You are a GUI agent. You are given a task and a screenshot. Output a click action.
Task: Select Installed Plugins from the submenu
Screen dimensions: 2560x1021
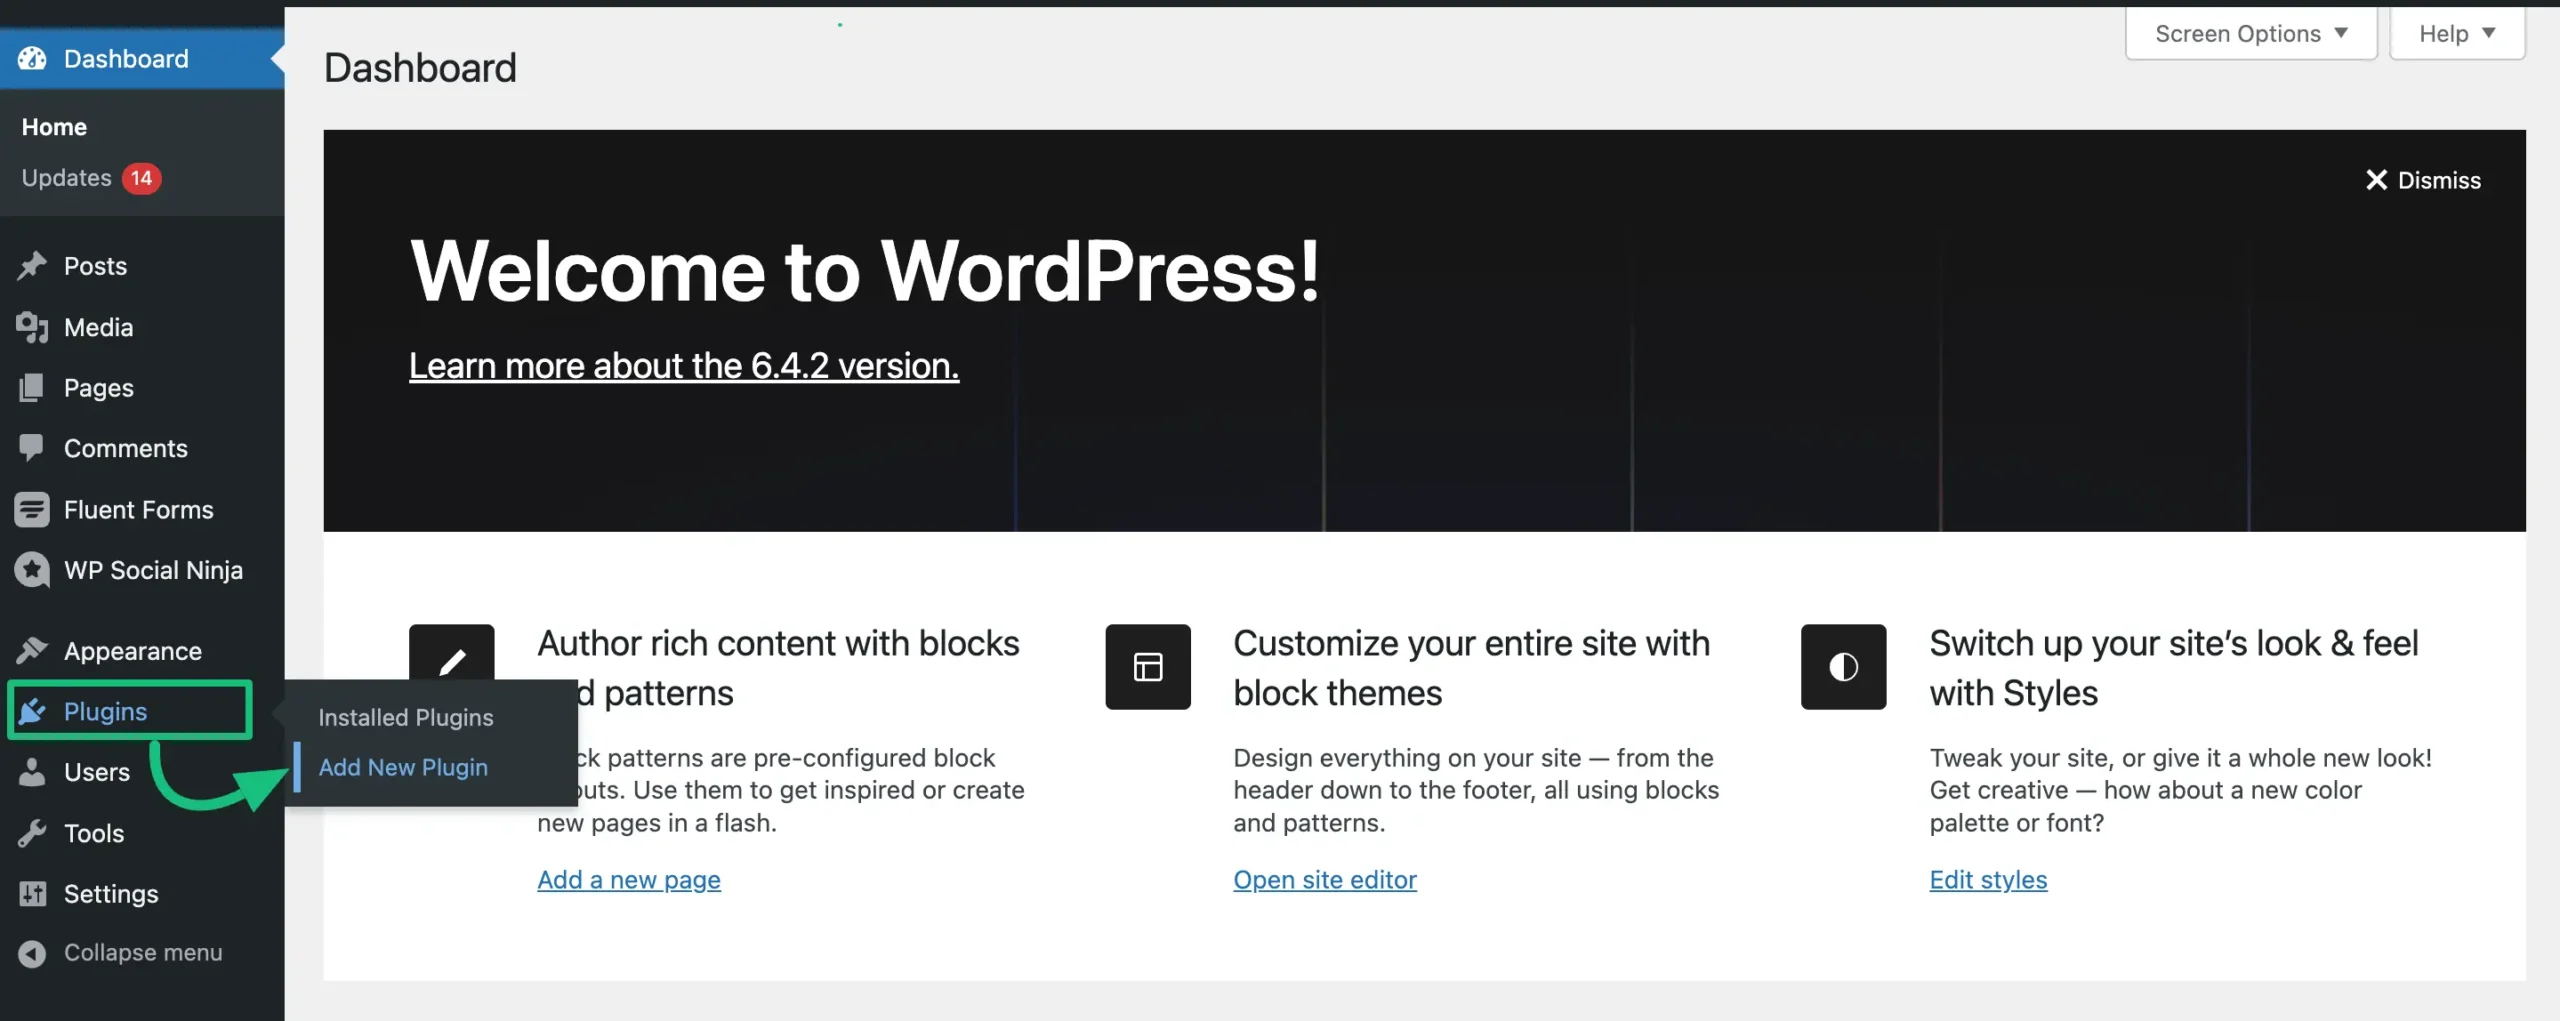405,716
